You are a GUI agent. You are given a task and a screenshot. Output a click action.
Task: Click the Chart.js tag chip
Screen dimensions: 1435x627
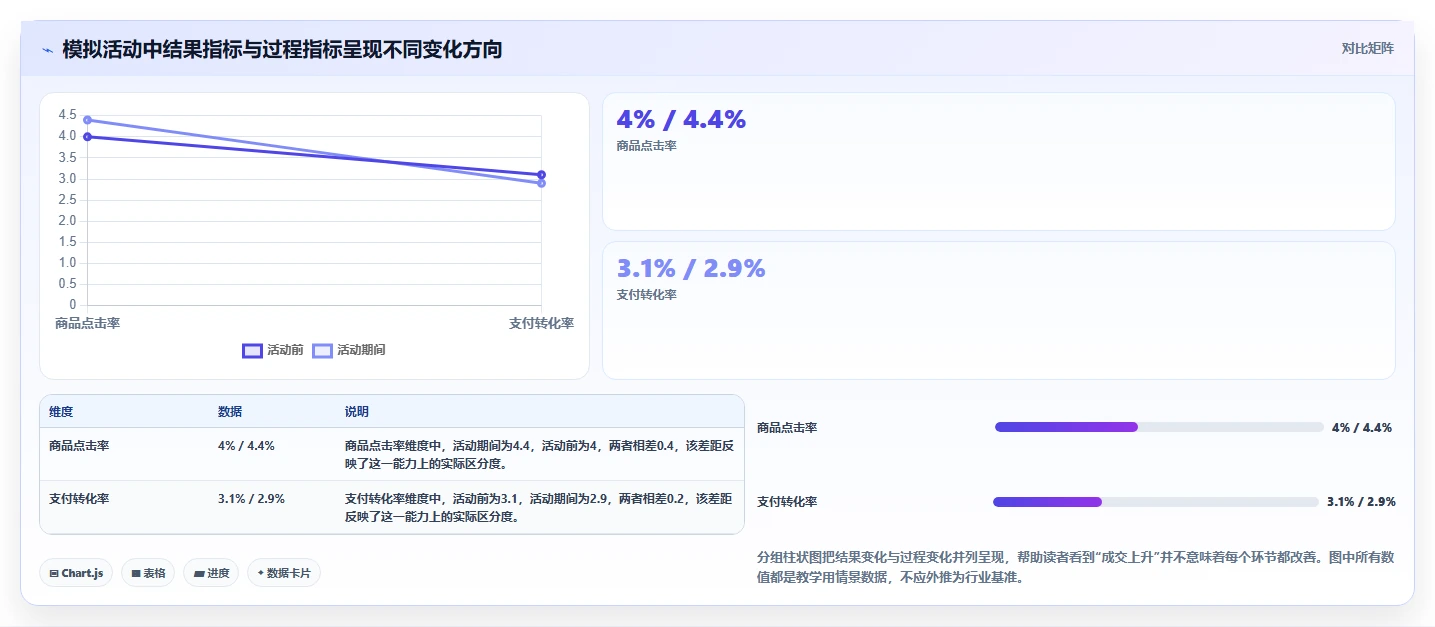click(x=77, y=573)
